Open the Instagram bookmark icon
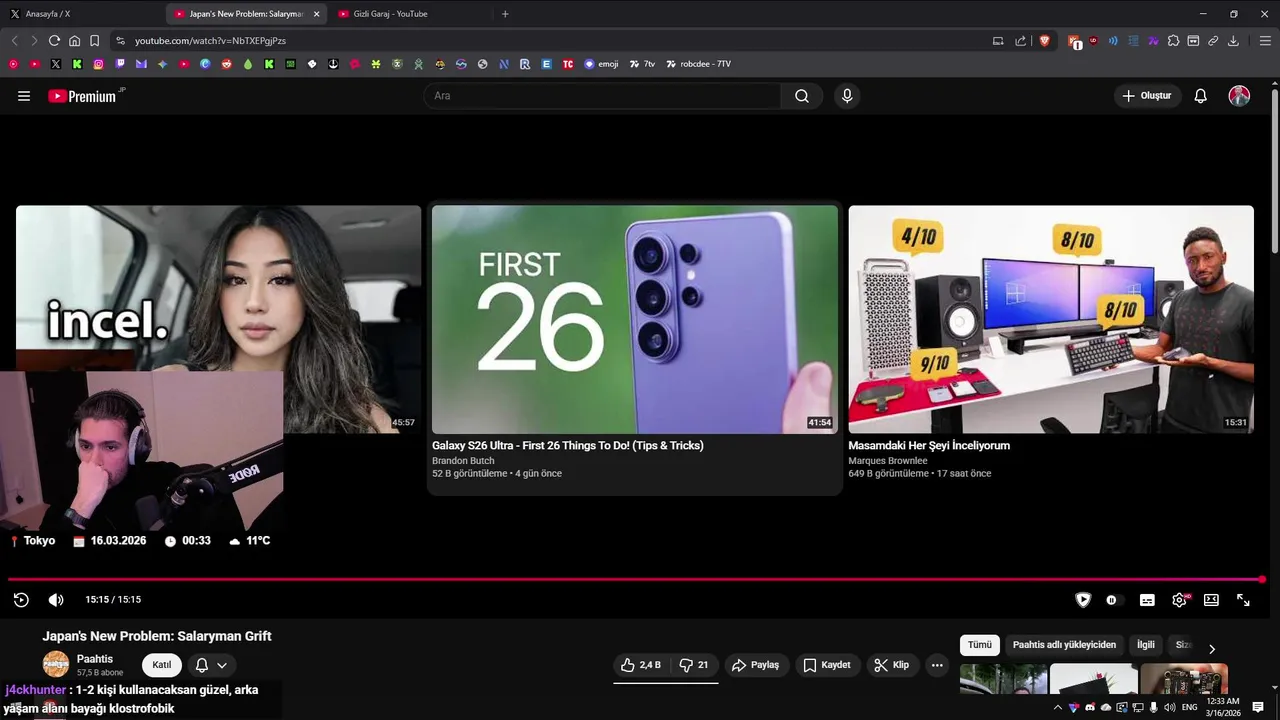This screenshot has height=720, width=1280. 98,64
